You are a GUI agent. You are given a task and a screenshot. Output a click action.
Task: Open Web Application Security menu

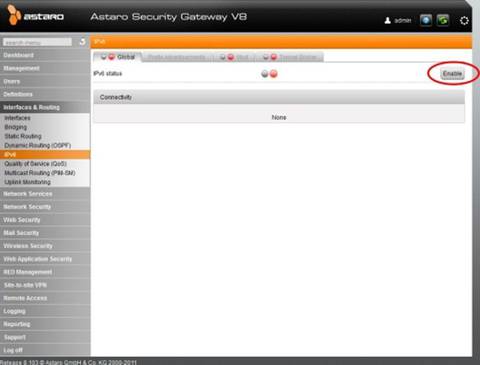point(45,259)
